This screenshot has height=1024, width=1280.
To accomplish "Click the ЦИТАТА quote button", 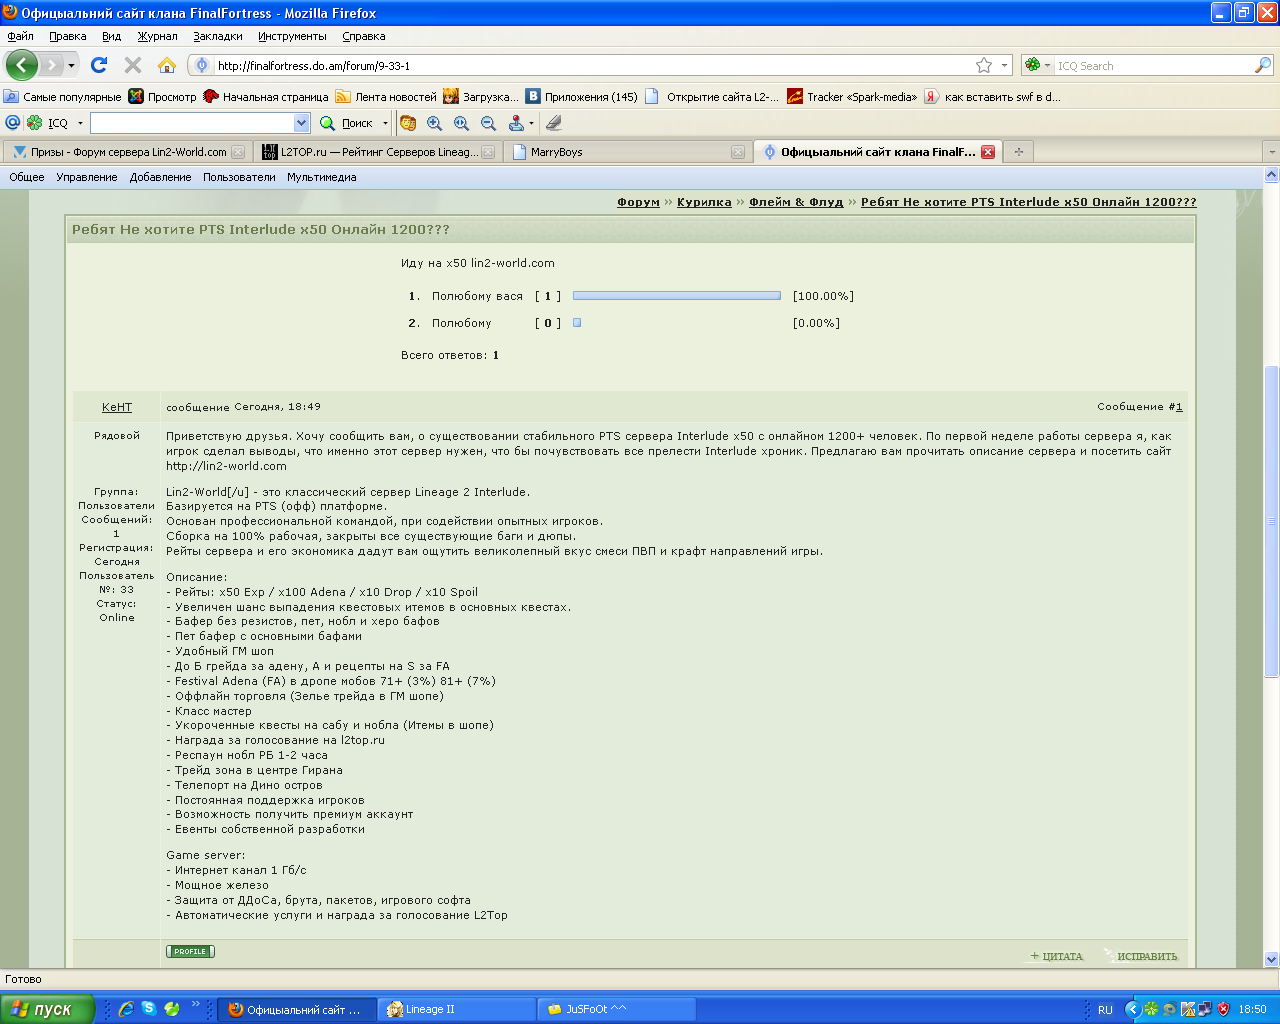I will pyautogui.click(x=1056, y=956).
